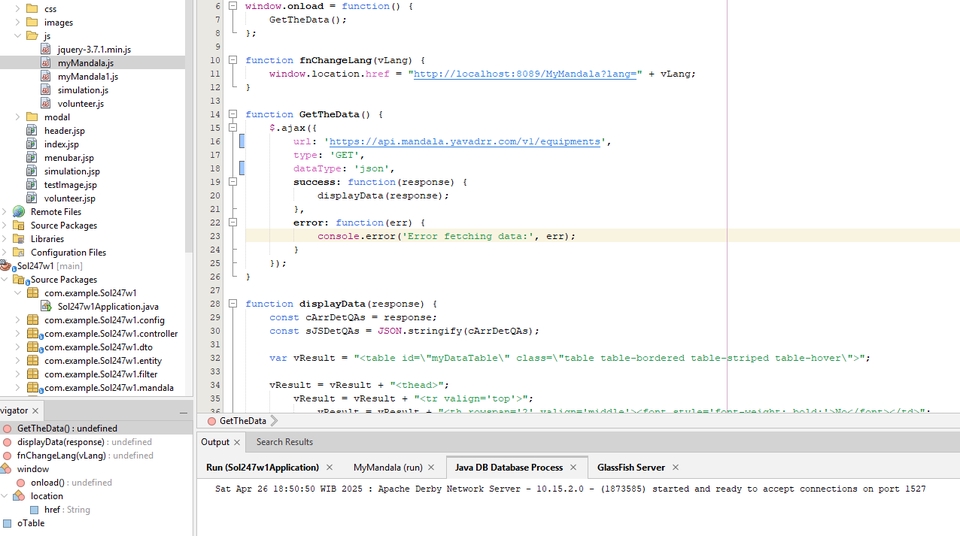The height and width of the screenshot is (536, 960).
Task: Click the com.example.Sol247w1.mandala package
Action: point(109,387)
